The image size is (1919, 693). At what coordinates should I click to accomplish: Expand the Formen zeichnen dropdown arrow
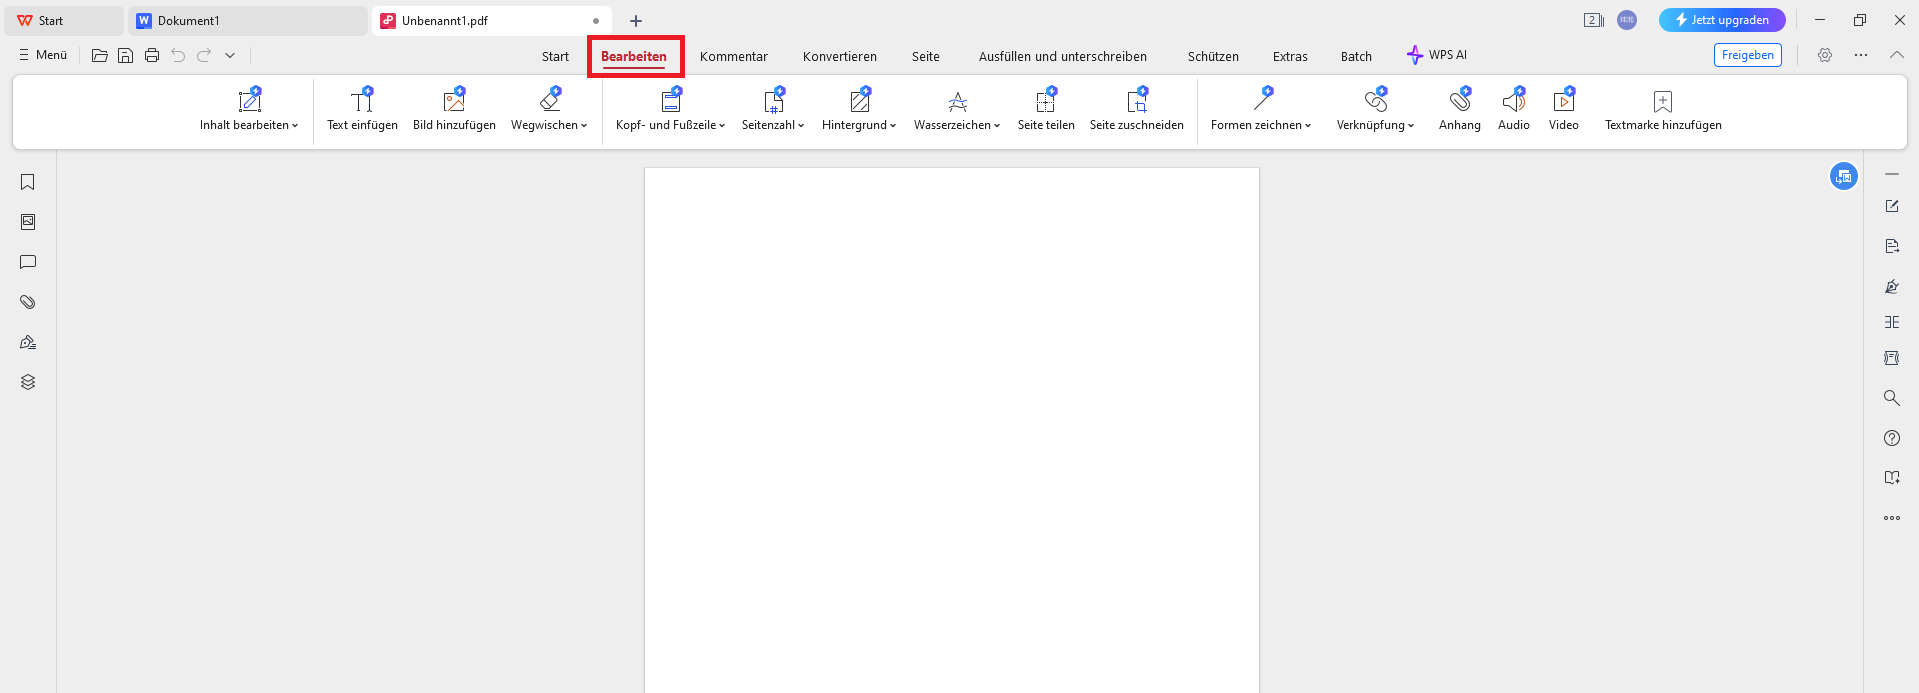tap(1308, 126)
